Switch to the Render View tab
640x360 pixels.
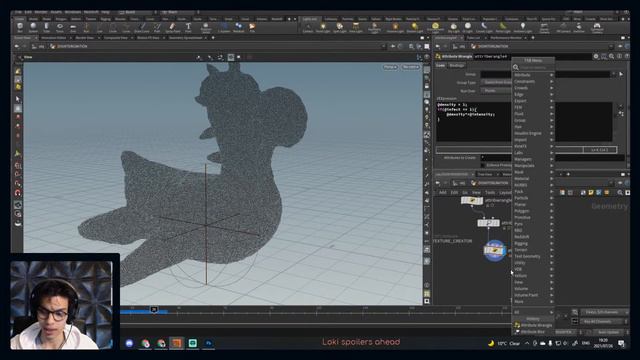click(85, 38)
